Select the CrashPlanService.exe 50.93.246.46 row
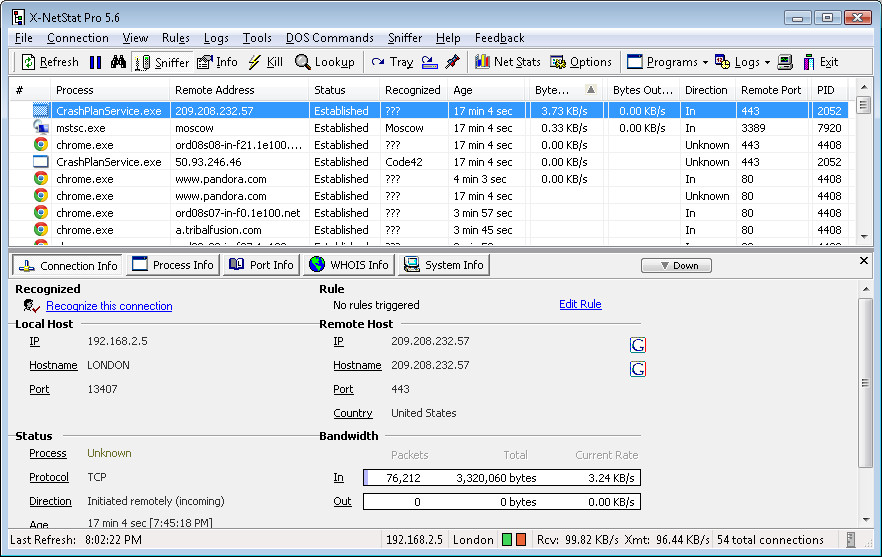 (x=429, y=162)
